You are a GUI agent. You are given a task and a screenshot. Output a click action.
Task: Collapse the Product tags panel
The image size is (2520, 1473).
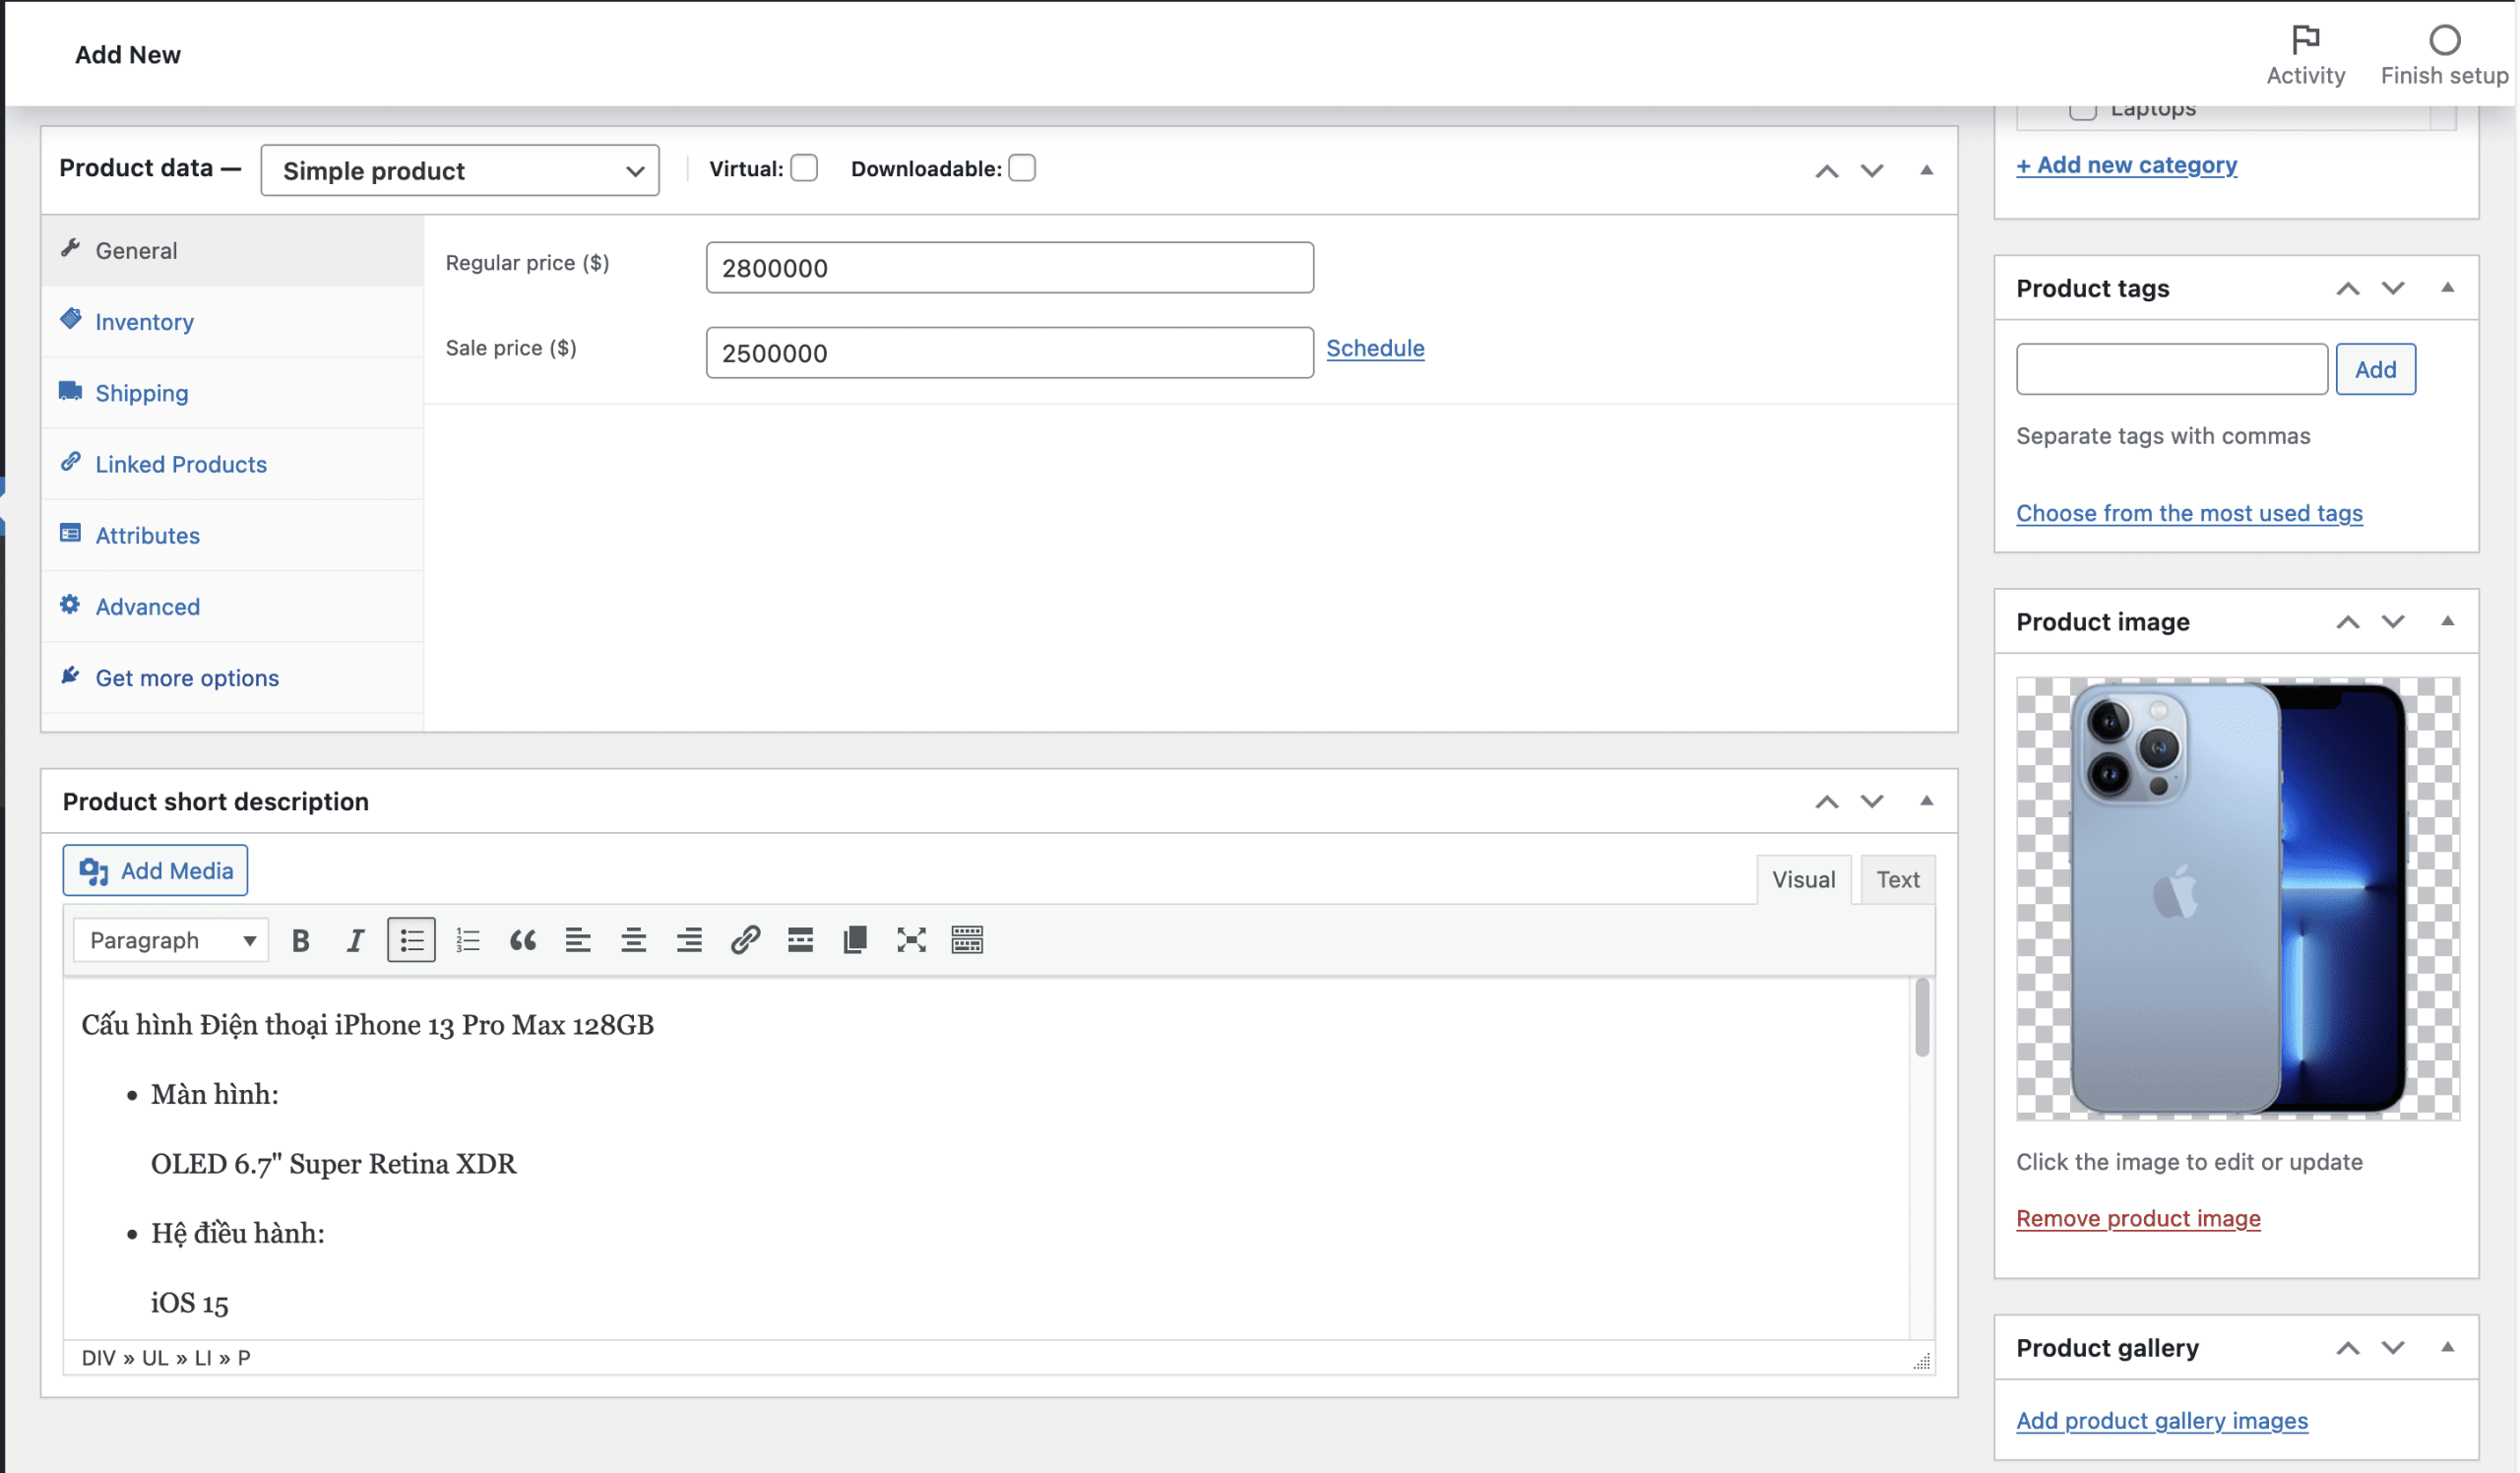(x=2447, y=288)
